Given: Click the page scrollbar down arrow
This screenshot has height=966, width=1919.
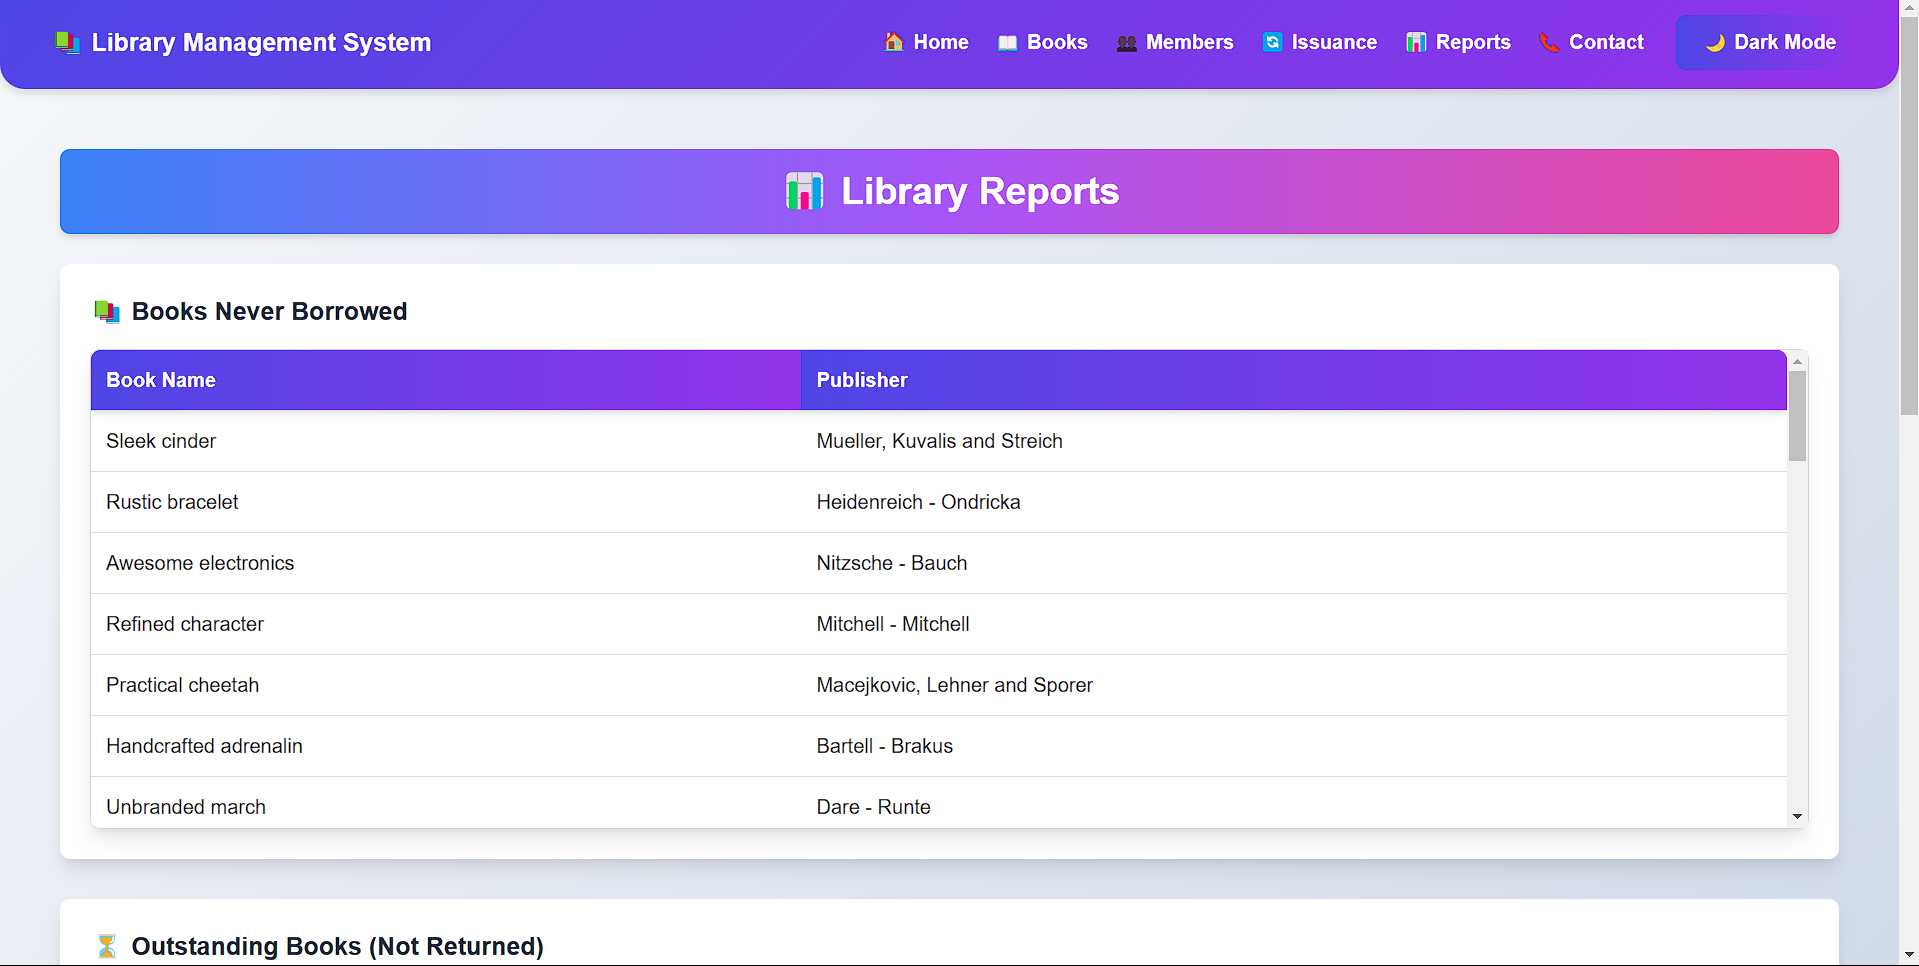Looking at the screenshot, I should [x=1909, y=956].
